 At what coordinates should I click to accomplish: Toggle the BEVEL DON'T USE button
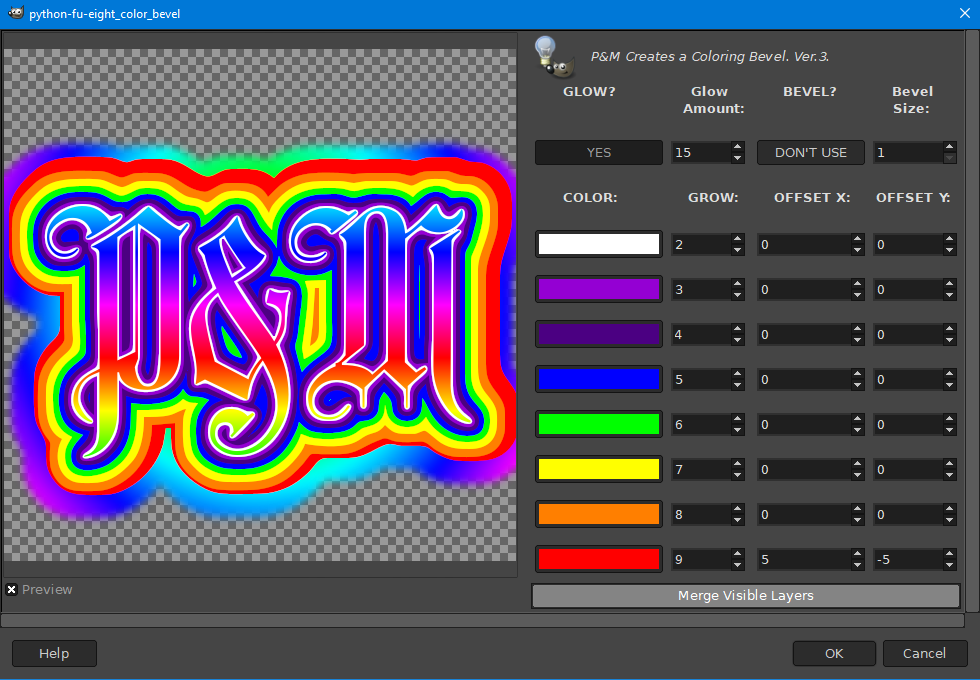[x=811, y=152]
